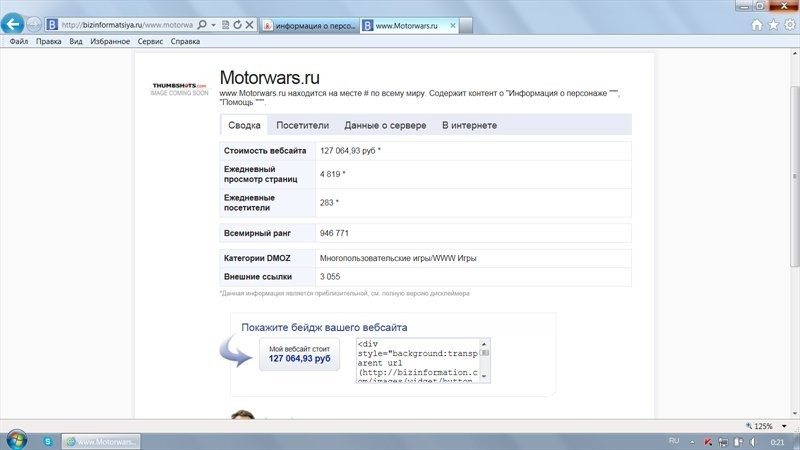Click the taskbar clock 0:21

pyautogui.click(x=777, y=442)
